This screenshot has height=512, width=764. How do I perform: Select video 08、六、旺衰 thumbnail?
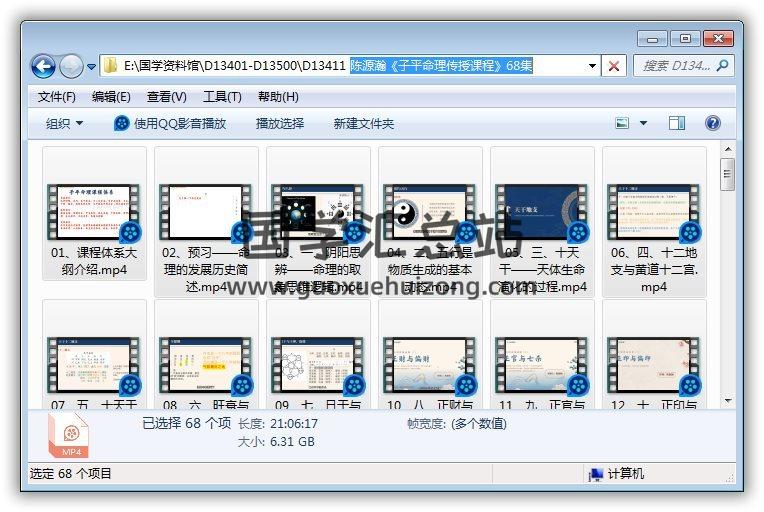pyautogui.click(x=206, y=365)
